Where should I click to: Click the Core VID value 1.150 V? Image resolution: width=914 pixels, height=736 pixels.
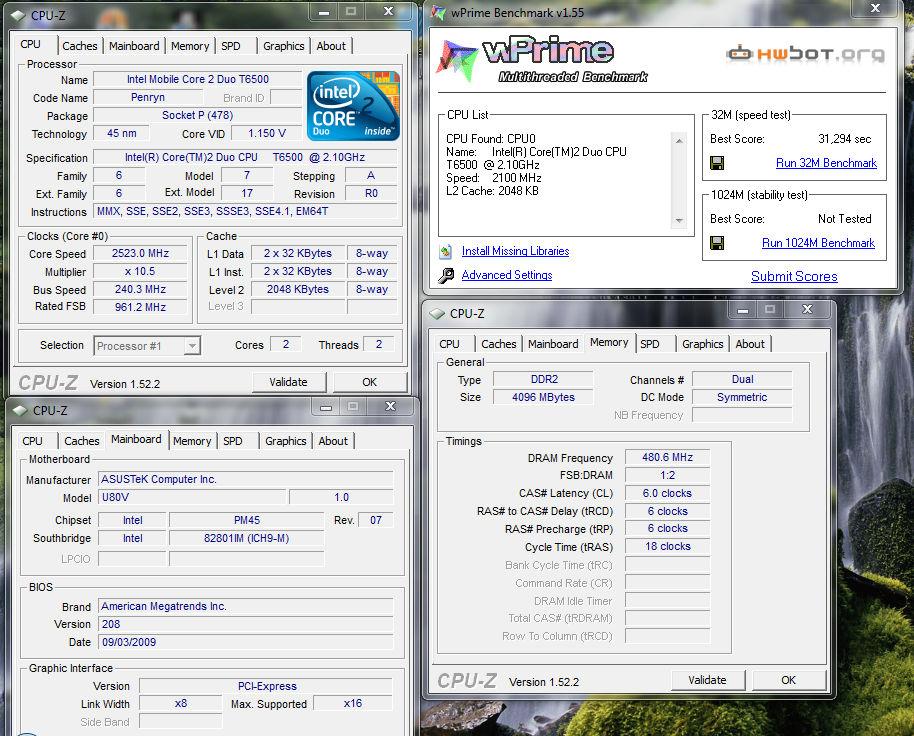(267, 133)
